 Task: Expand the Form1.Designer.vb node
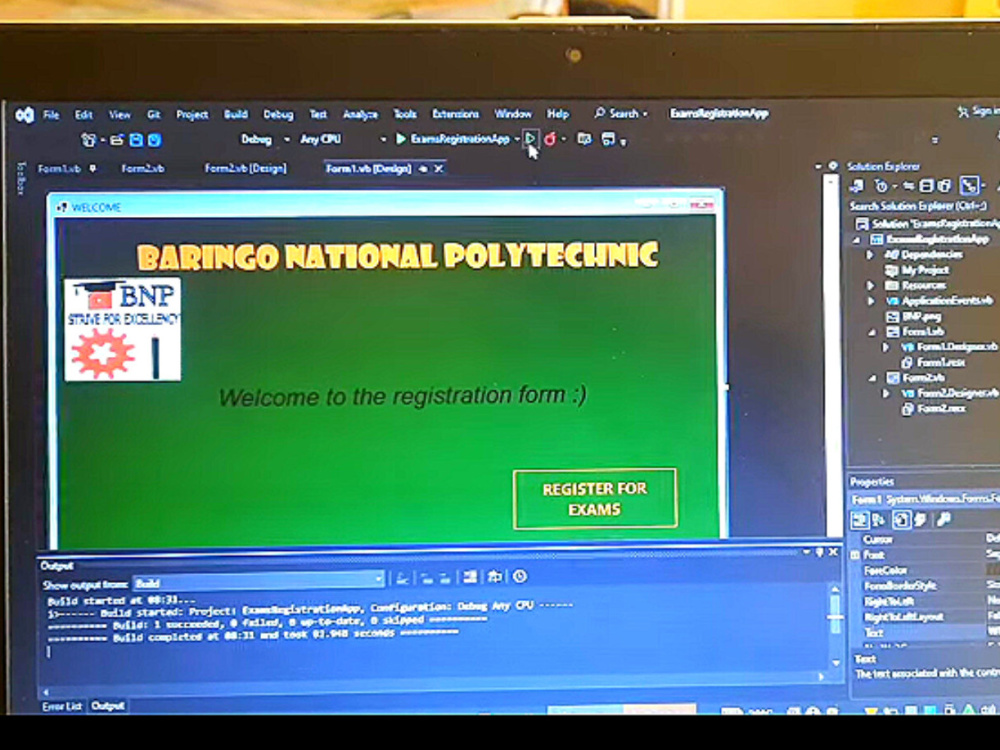click(886, 347)
